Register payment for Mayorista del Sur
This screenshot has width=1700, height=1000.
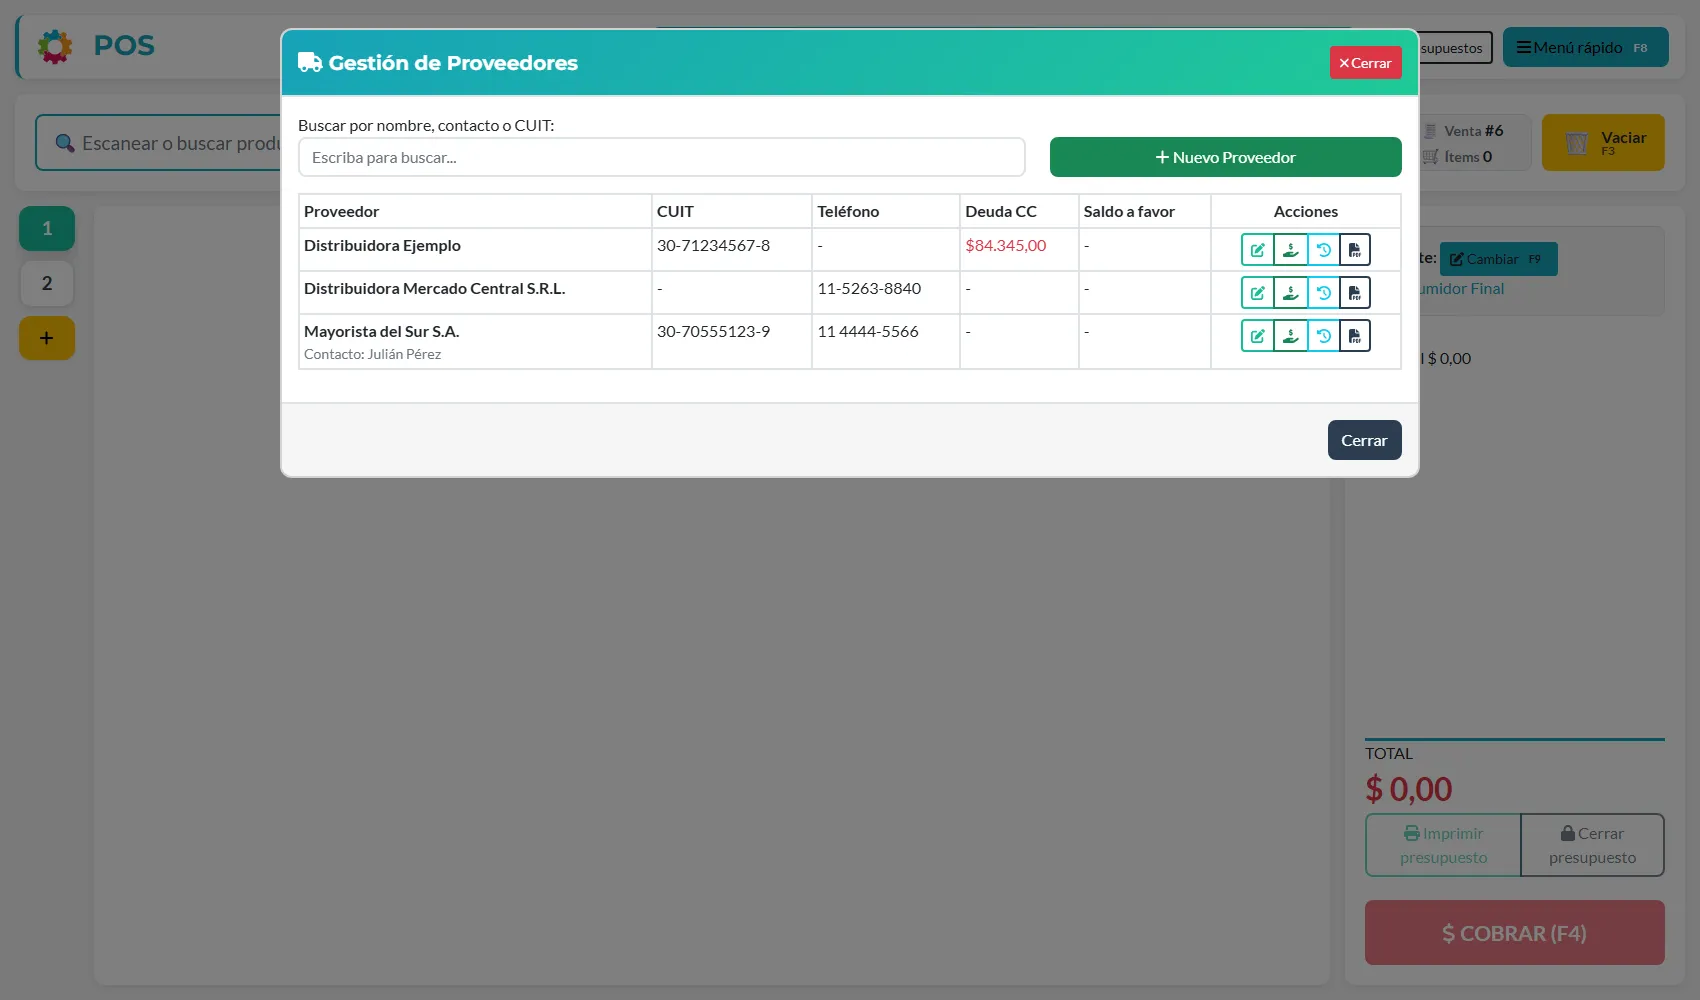pos(1290,336)
